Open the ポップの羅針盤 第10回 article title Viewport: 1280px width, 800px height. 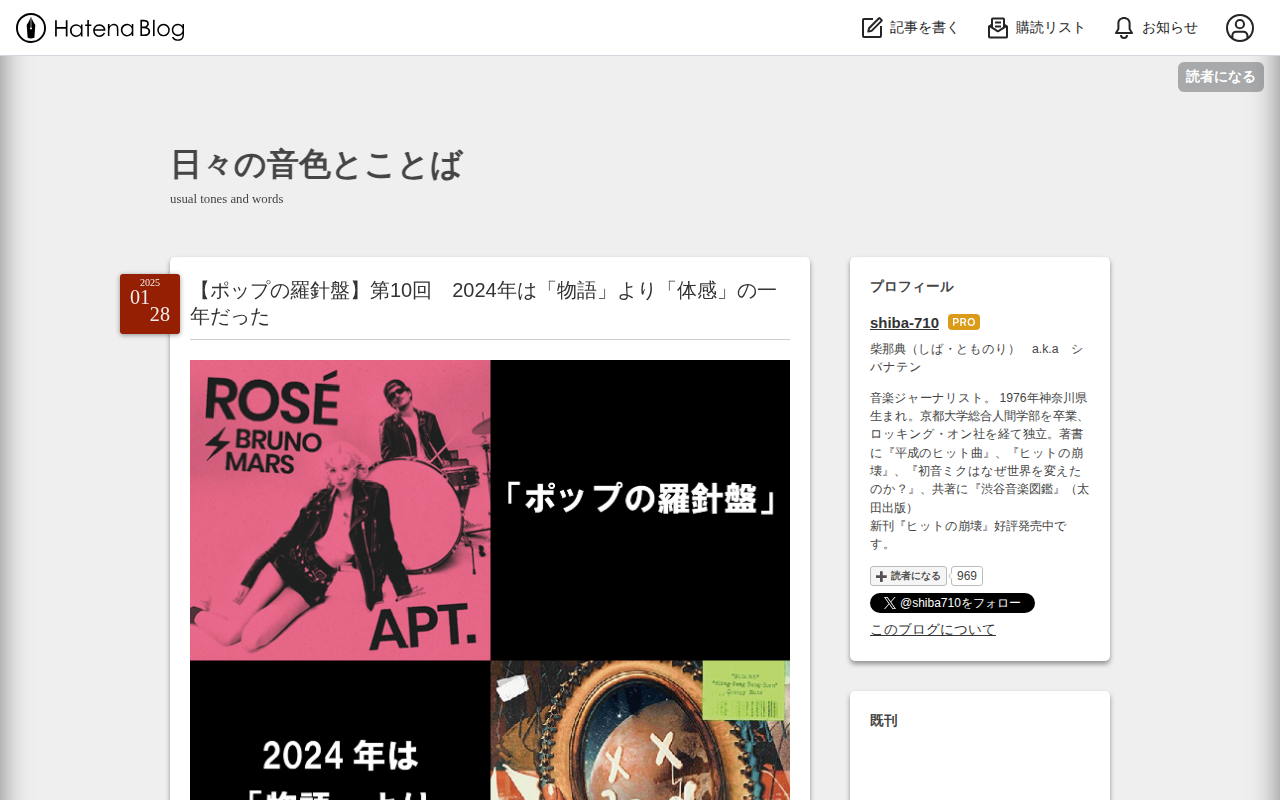(x=483, y=303)
